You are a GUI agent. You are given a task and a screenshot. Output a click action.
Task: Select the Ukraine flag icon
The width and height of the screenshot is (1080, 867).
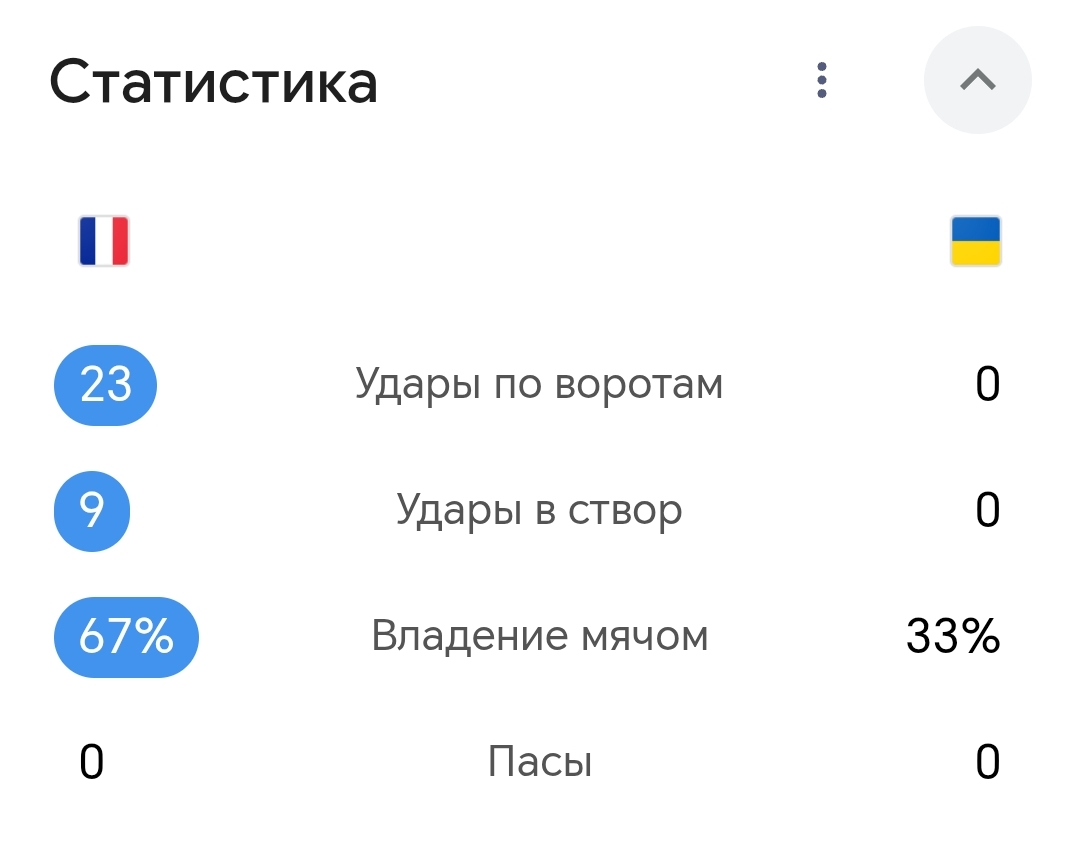(975, 241)
